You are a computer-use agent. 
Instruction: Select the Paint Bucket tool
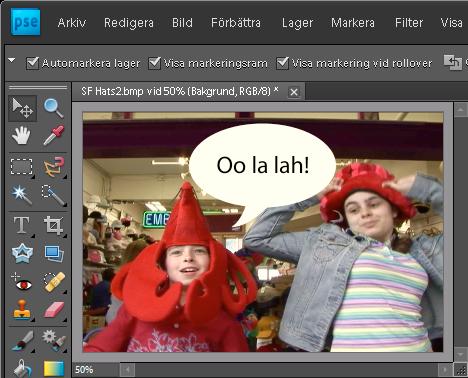[22, 368]
